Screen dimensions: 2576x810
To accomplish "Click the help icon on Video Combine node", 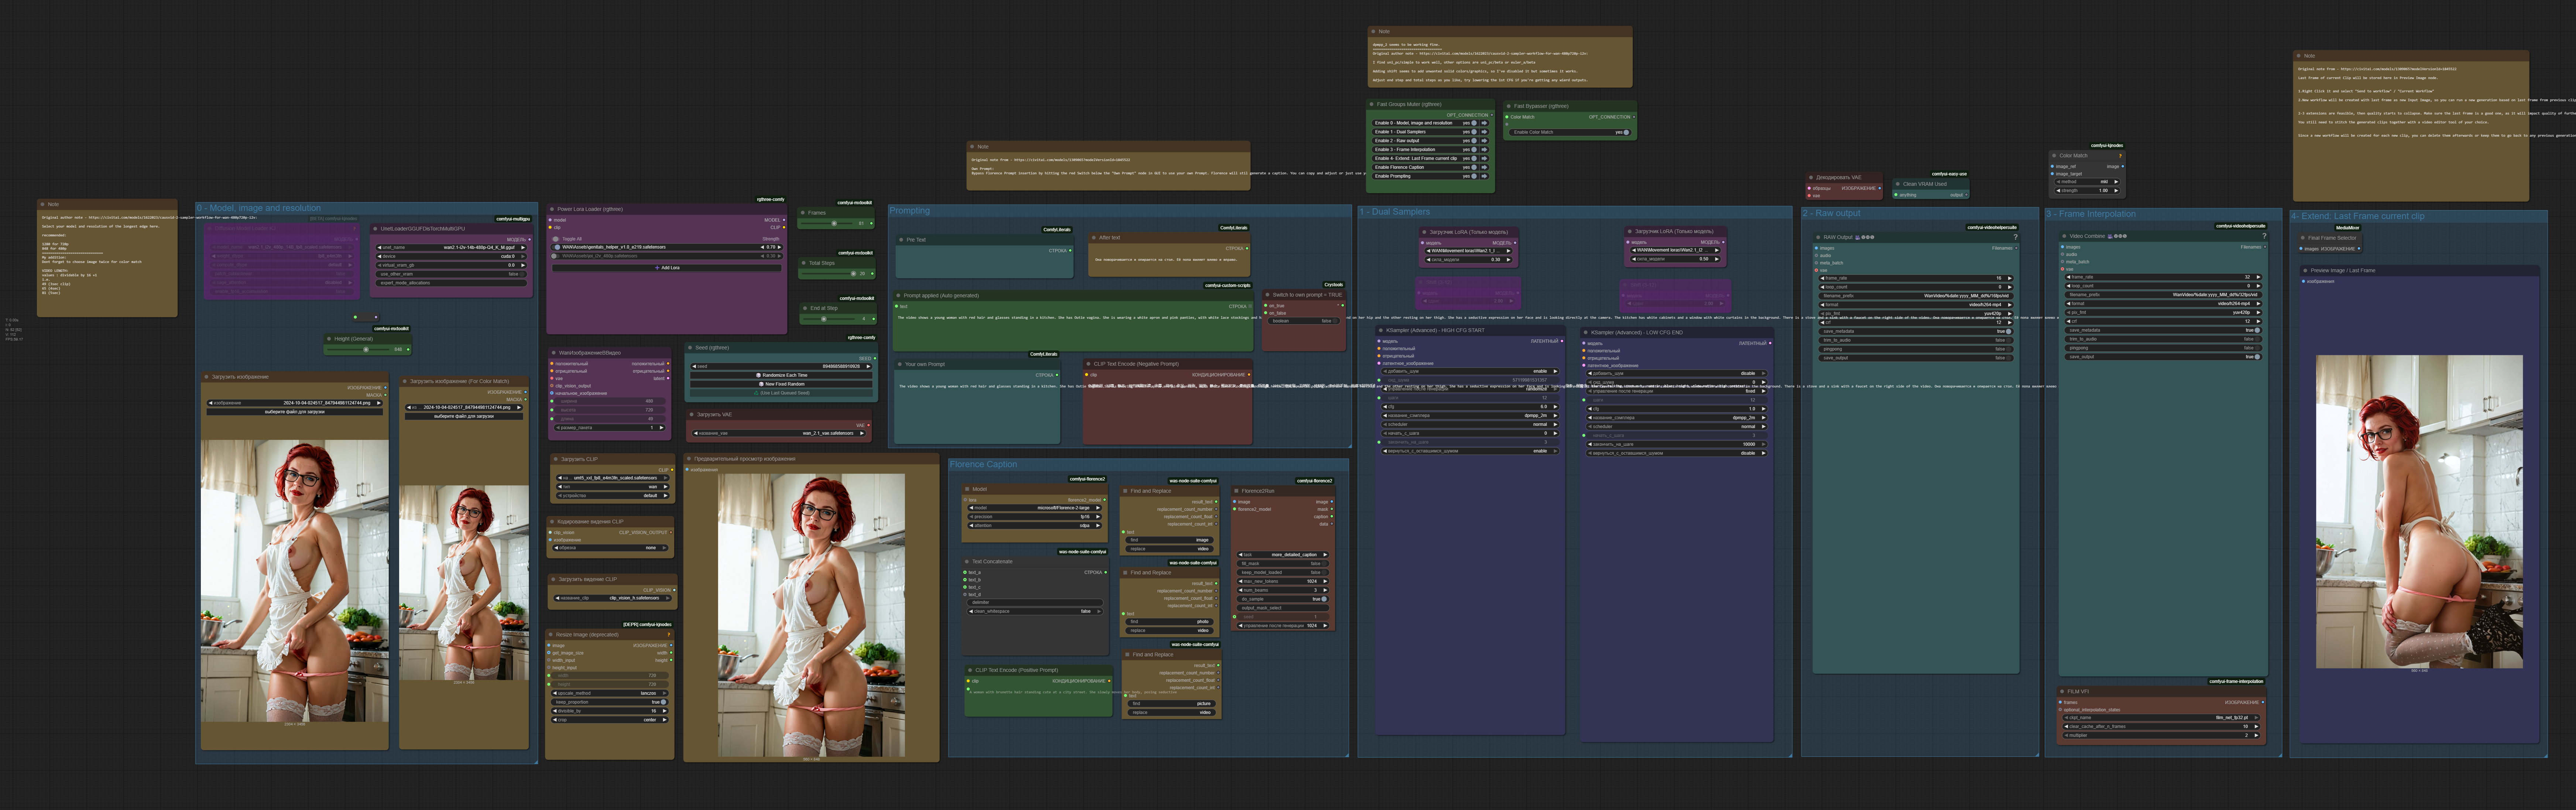I will (x=2264, y=236).
